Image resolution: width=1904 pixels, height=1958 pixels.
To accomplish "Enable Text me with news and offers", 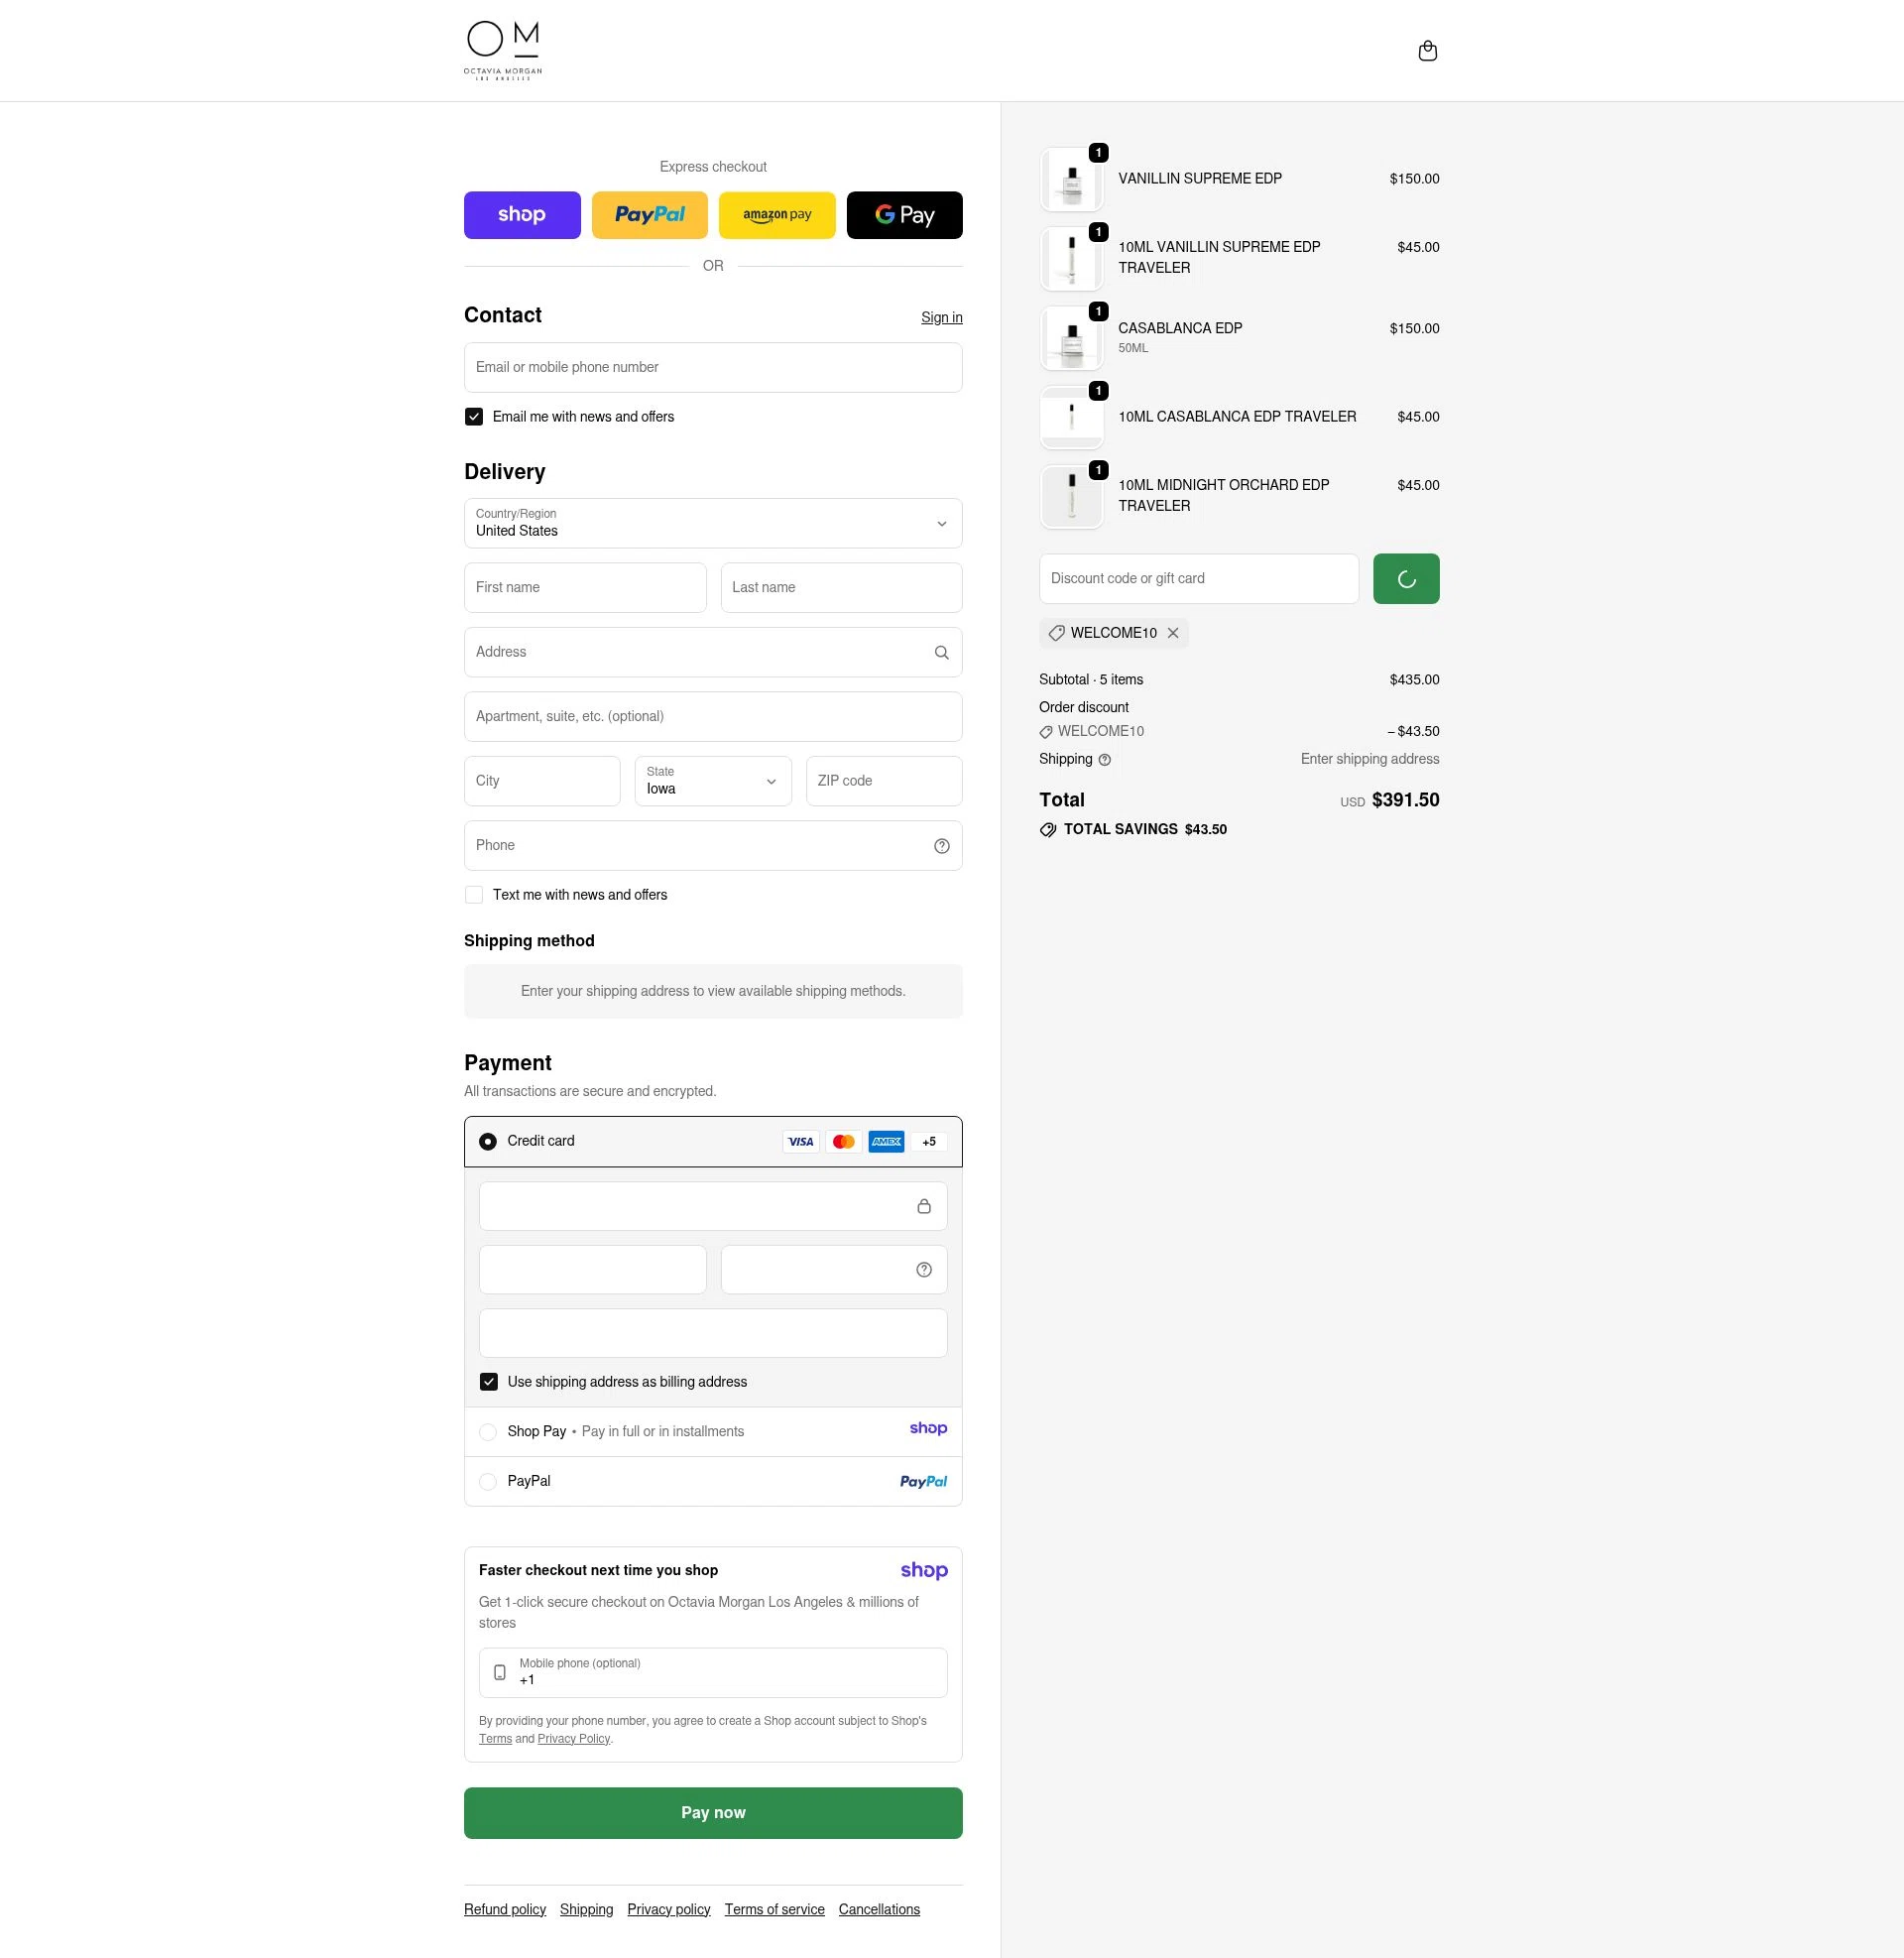I will [474, 894].
